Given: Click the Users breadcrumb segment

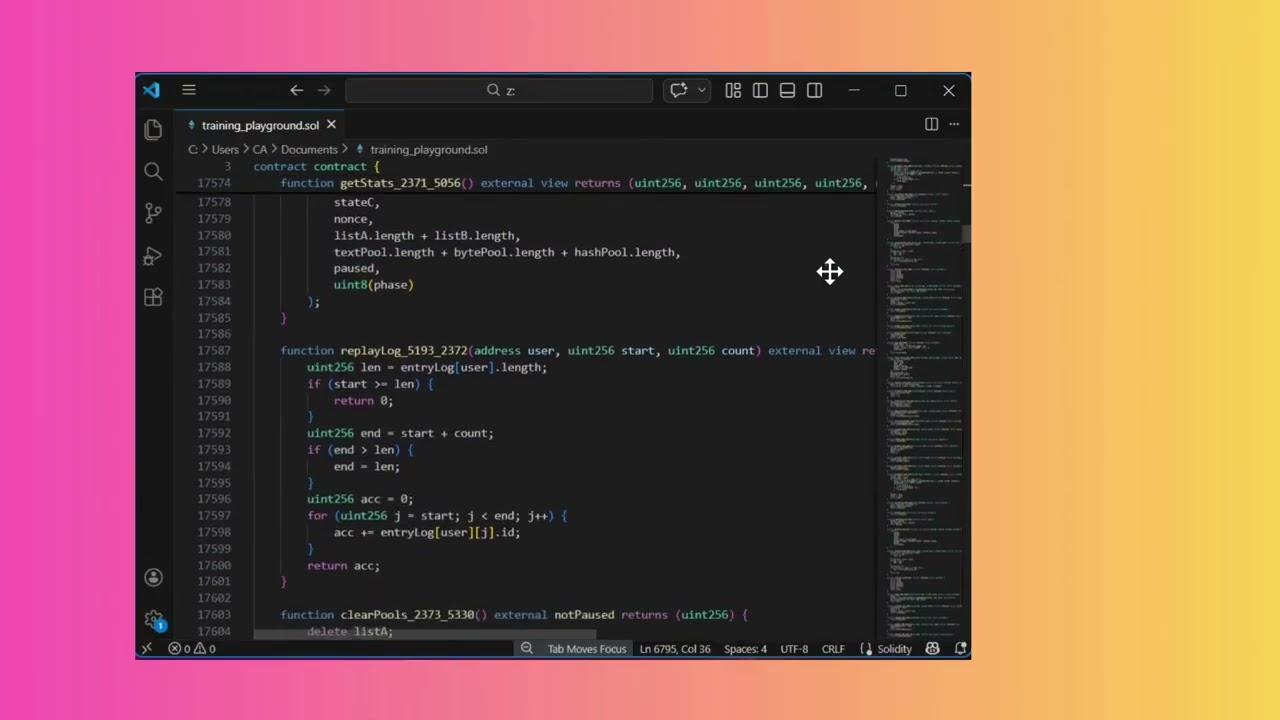Looking at the screenshot, I should click(x=225, y=149).
